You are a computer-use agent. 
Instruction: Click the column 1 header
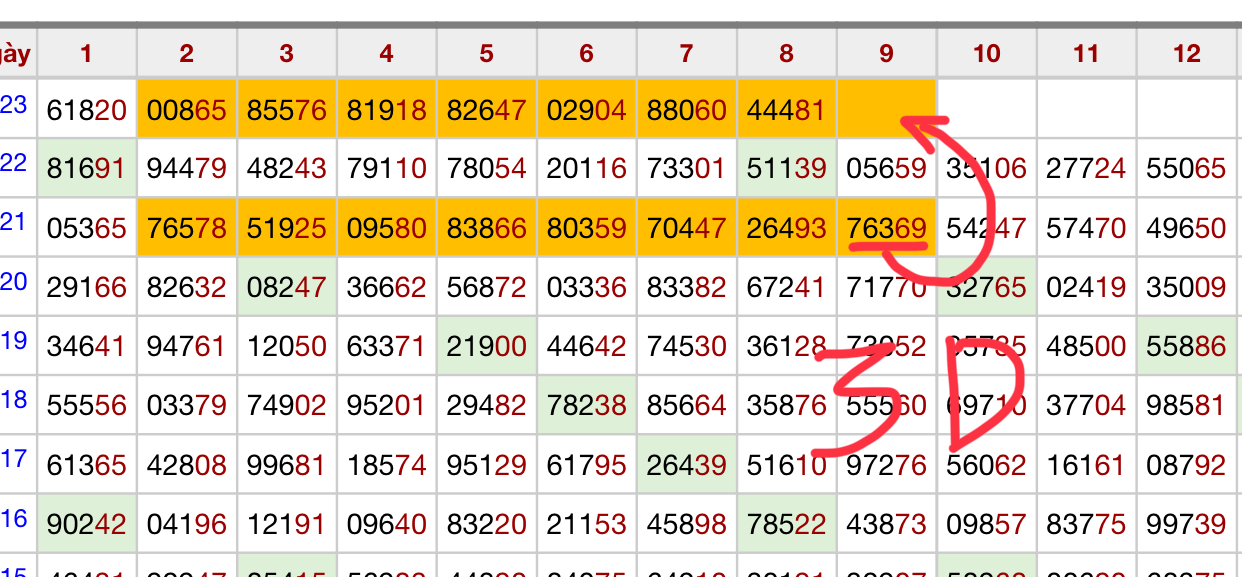[x=86, y=53]
